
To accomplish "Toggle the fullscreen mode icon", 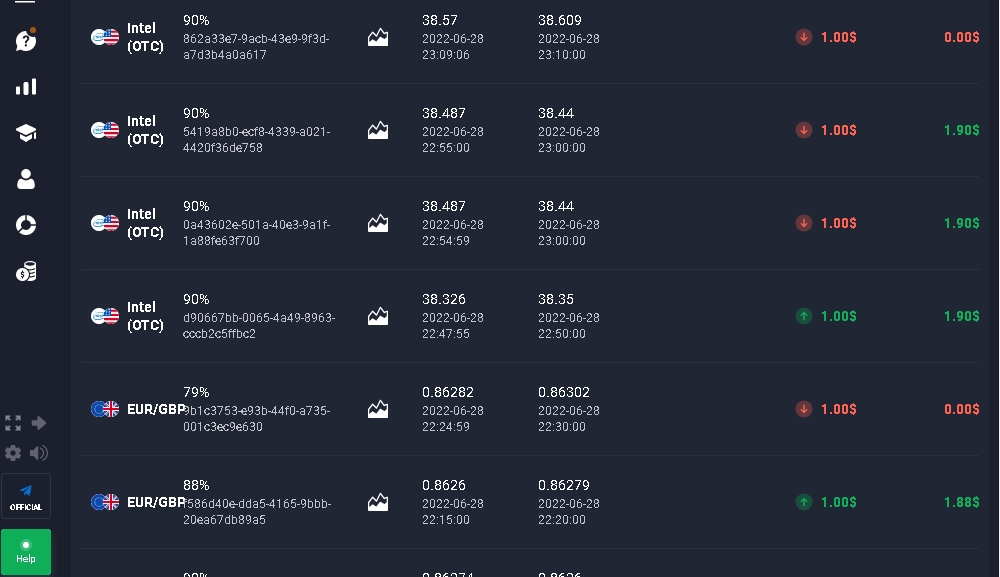I will click(x=13, y=423).
